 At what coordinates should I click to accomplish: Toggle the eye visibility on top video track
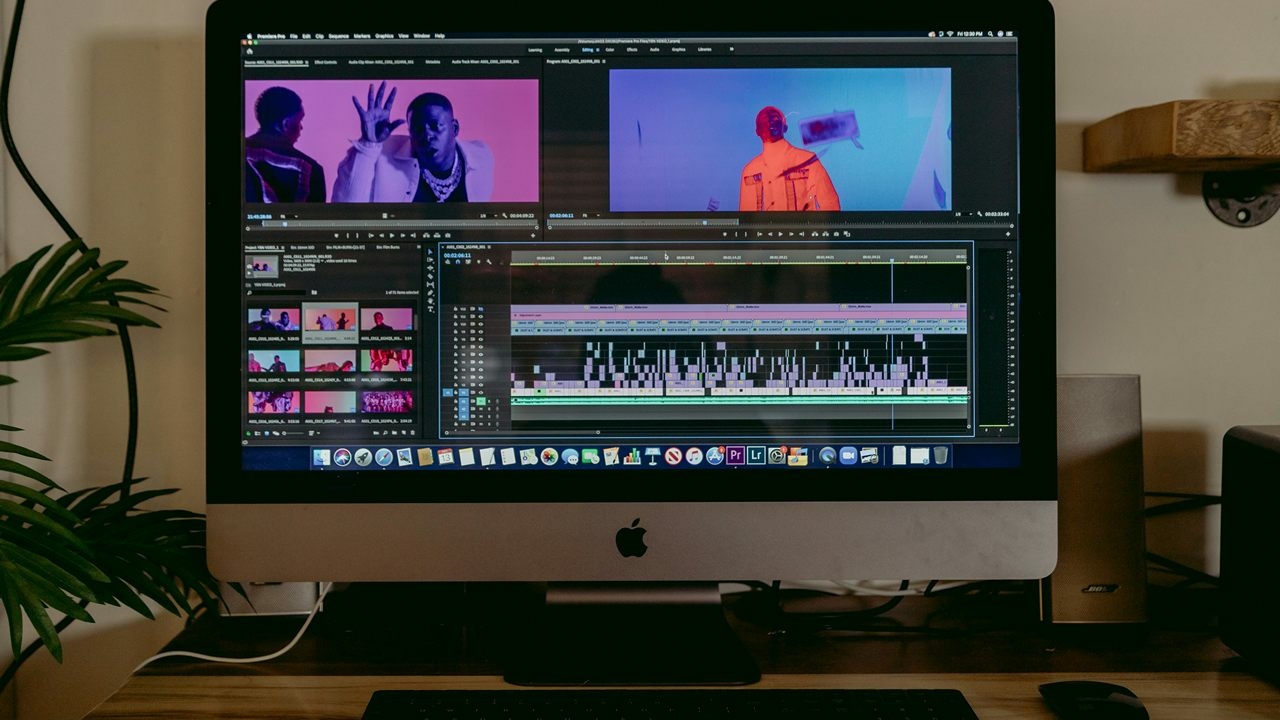tap(480, 310)
